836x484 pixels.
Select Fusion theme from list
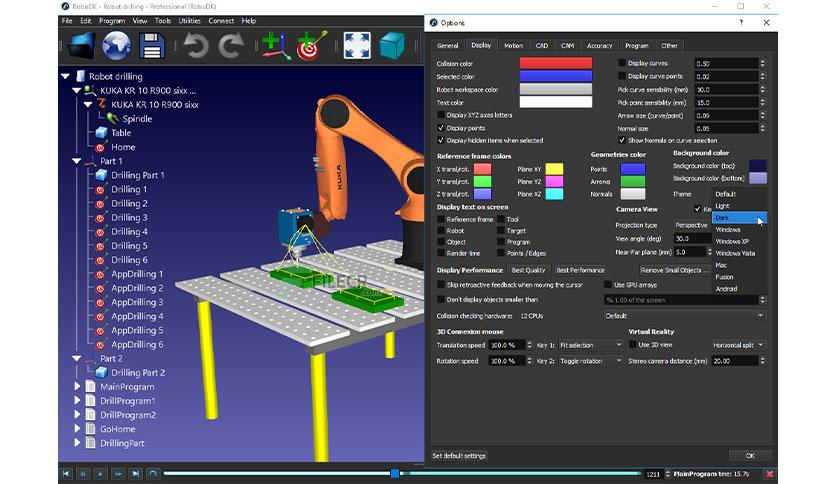tap(739, 277)
